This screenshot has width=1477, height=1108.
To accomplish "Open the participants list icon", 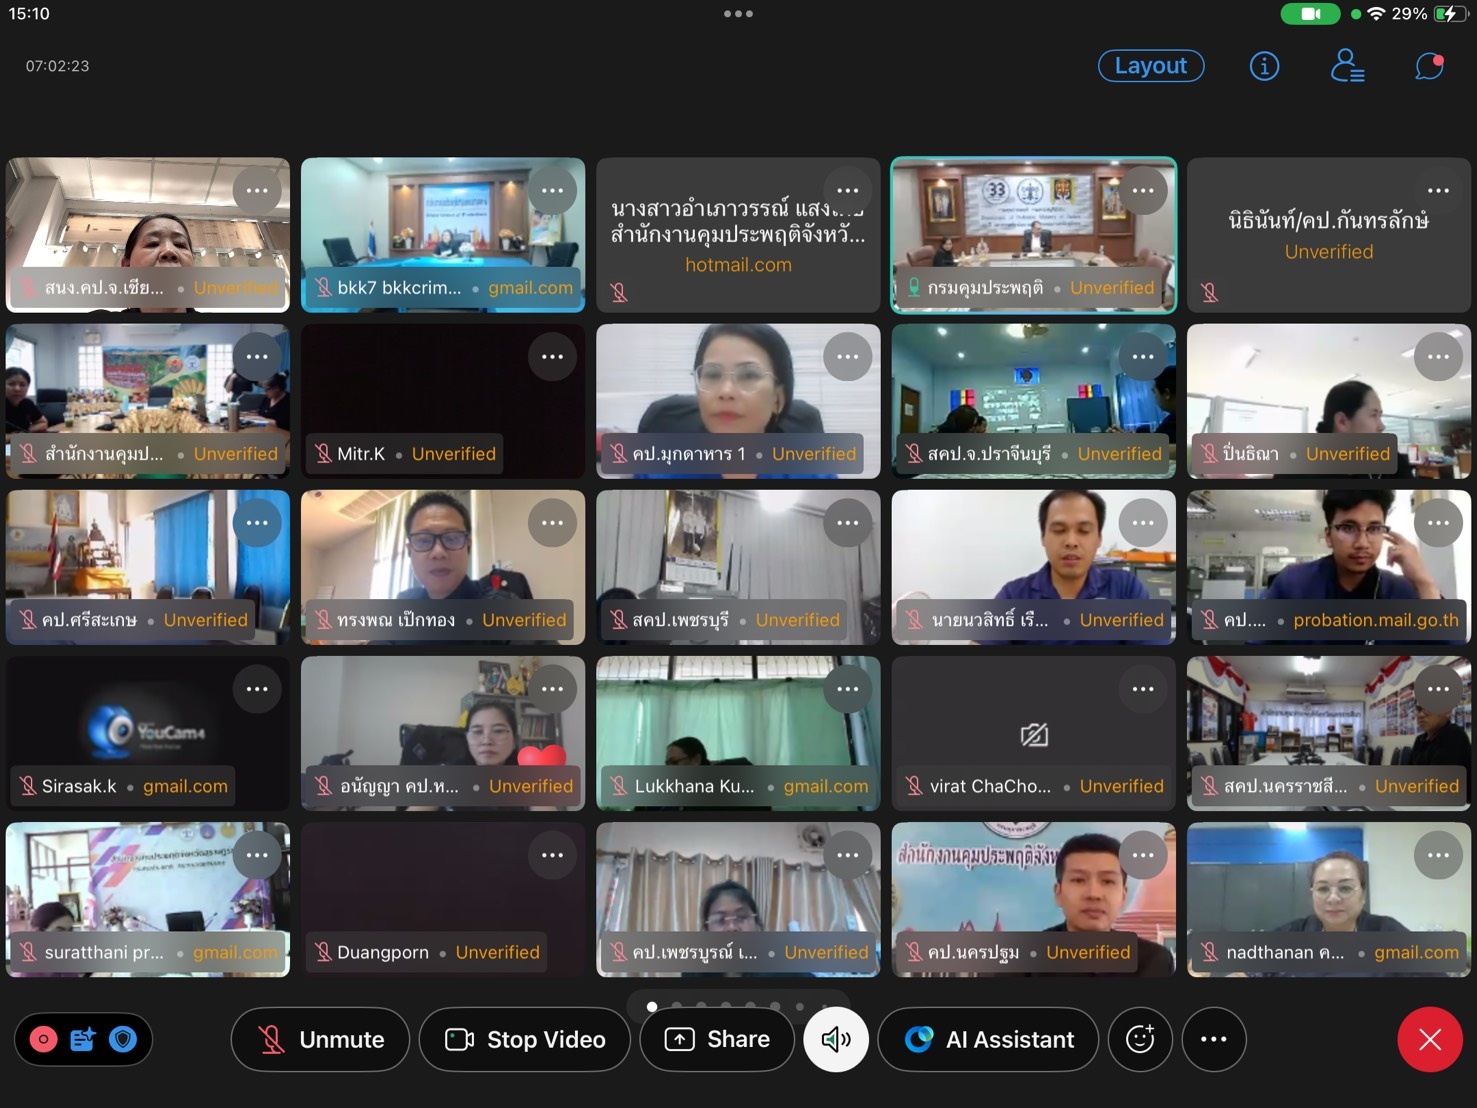I will 1347,66.
